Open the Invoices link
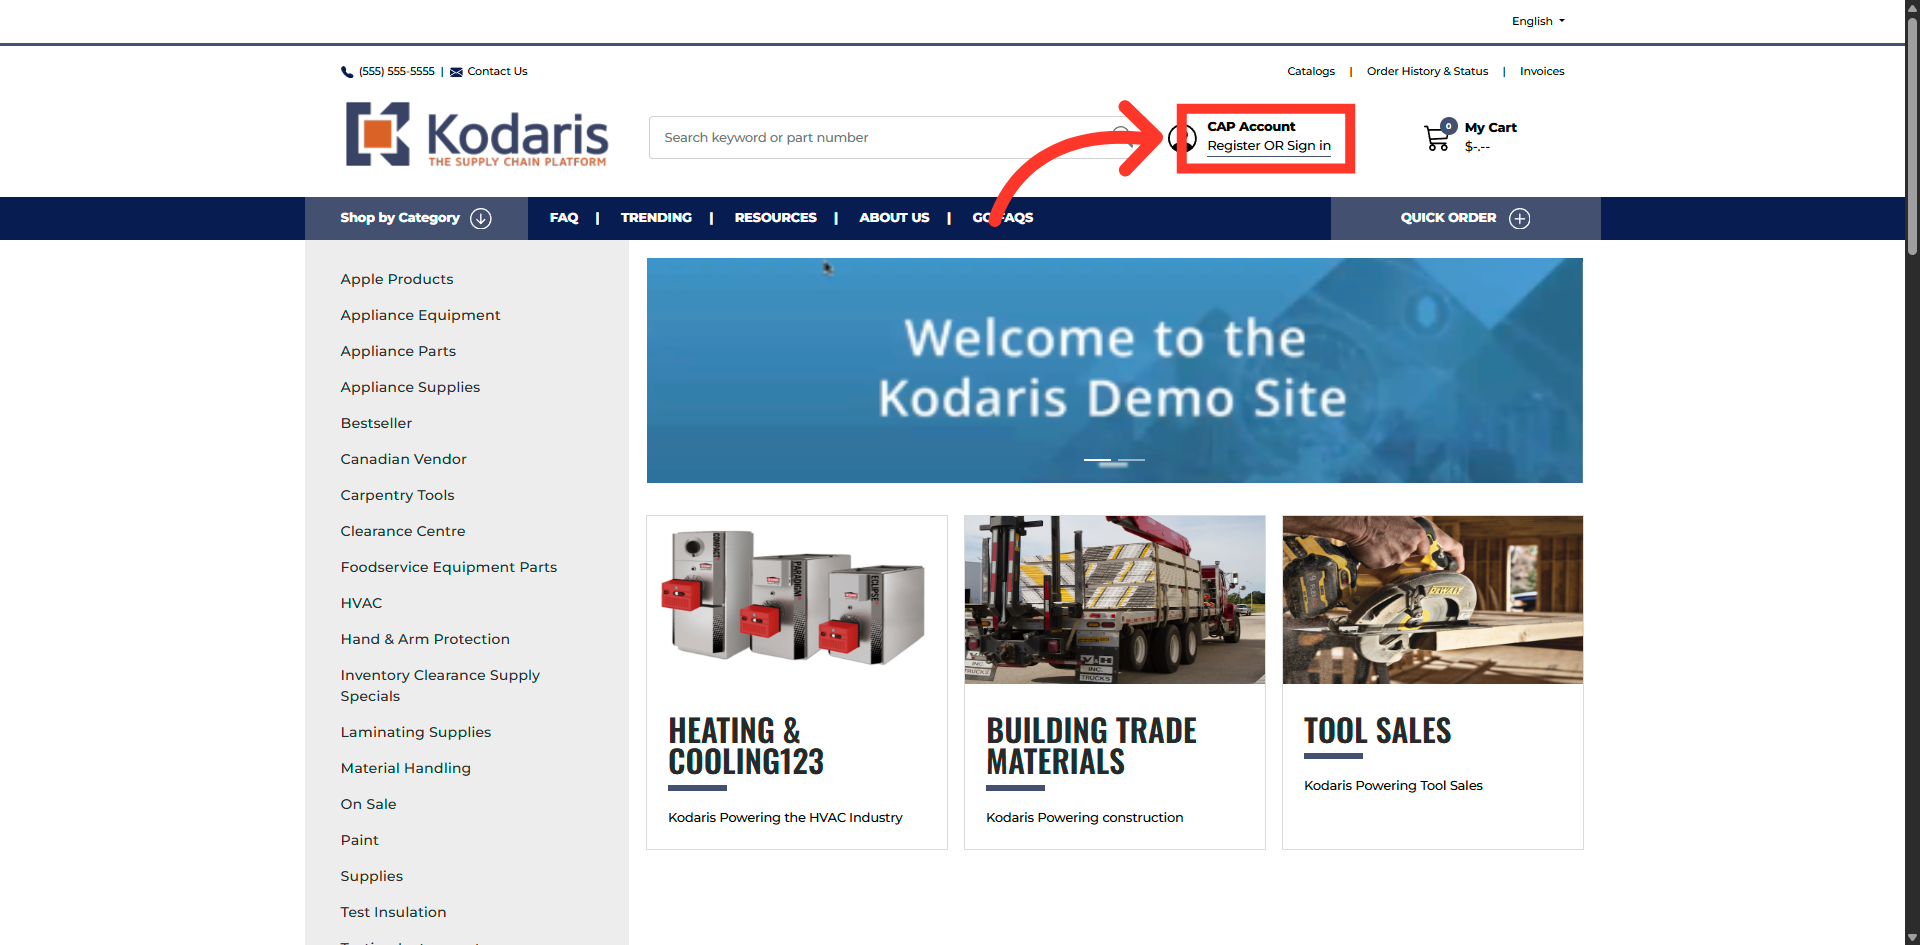 tap(1542, 72)
